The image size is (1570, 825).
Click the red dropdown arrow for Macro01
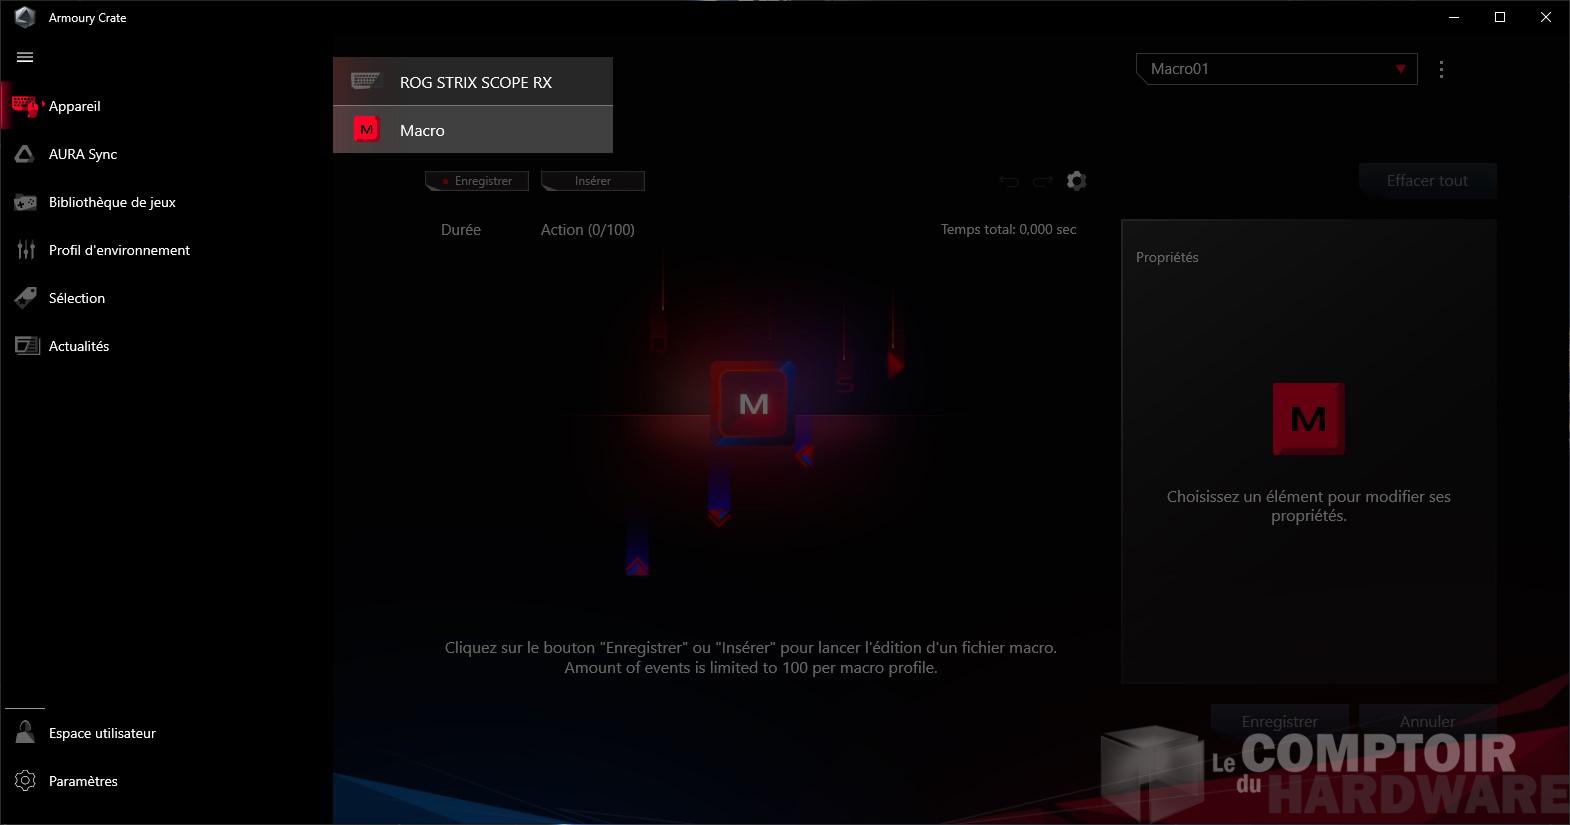(1400, 69)
